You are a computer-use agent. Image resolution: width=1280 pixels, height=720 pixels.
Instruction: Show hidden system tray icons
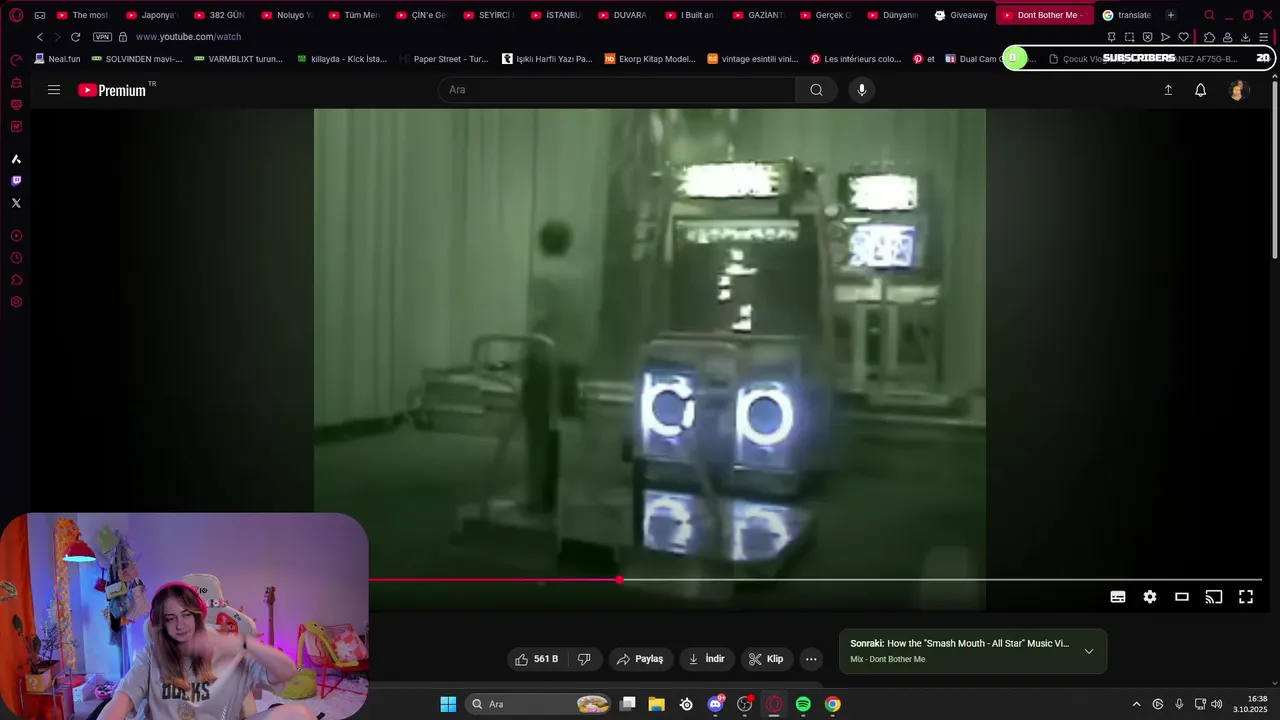pos(1136,704)
